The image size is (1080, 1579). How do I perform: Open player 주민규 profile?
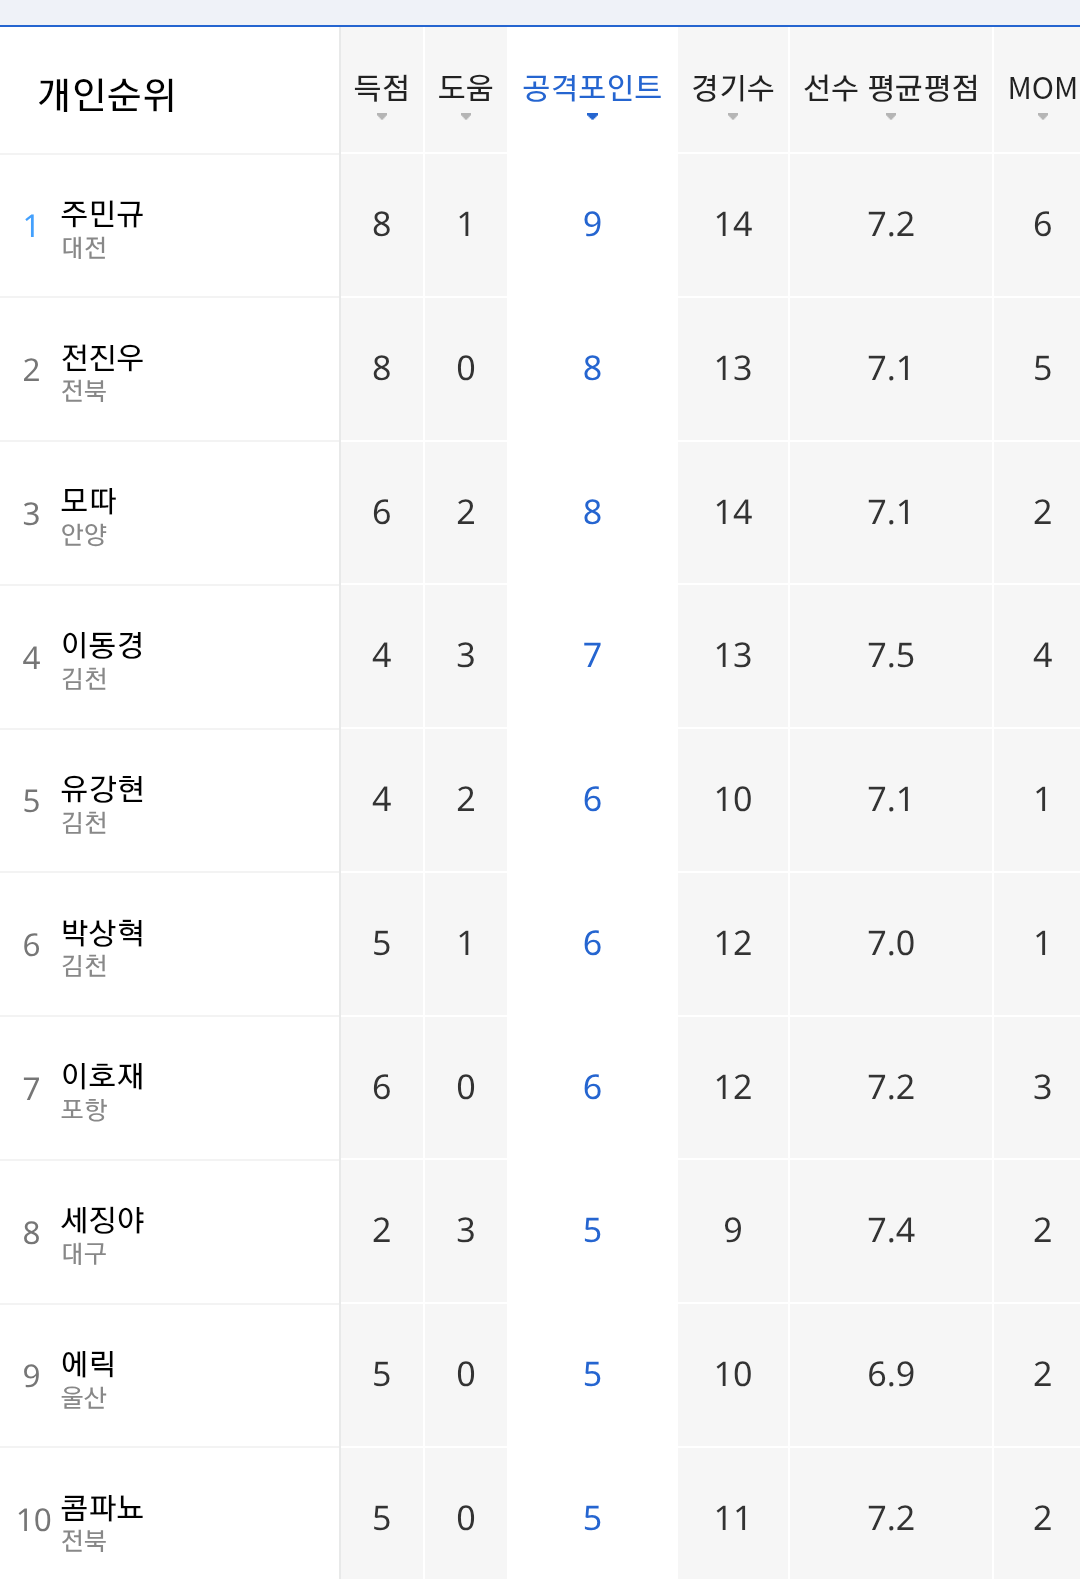point(102,213)
